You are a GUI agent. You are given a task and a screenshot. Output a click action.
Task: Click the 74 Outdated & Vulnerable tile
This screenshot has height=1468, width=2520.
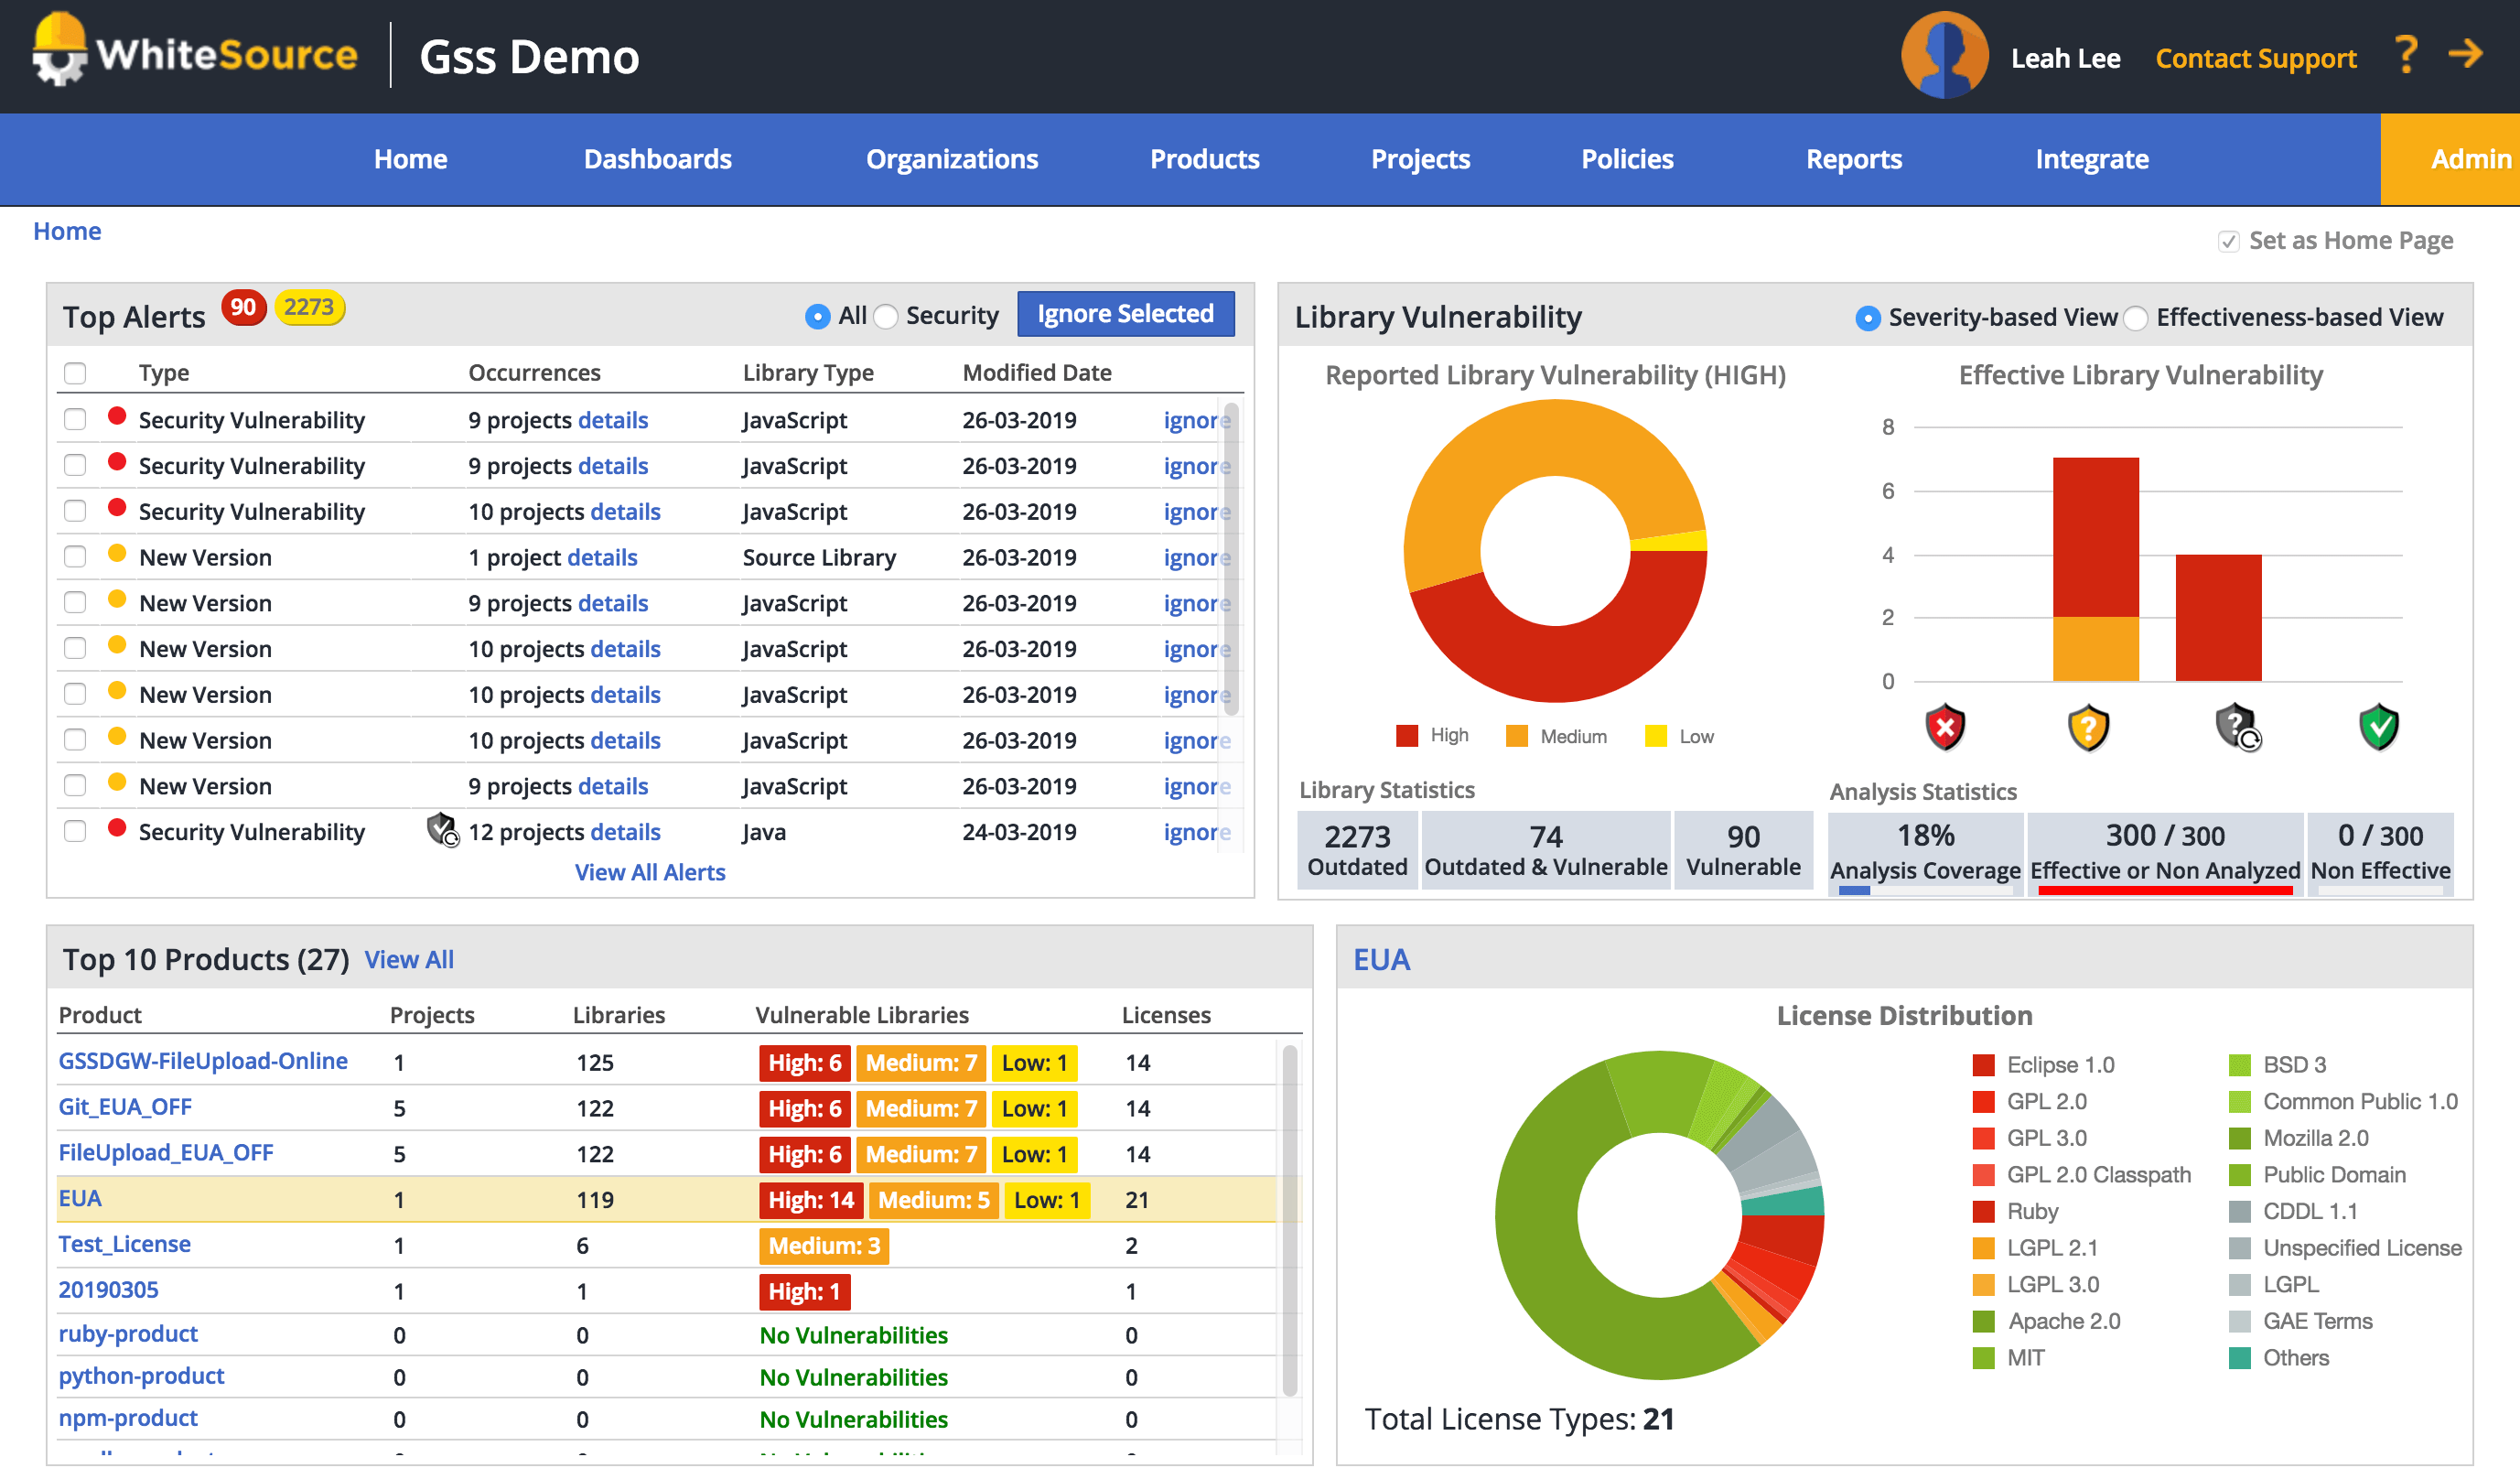tap(1546, 850)
